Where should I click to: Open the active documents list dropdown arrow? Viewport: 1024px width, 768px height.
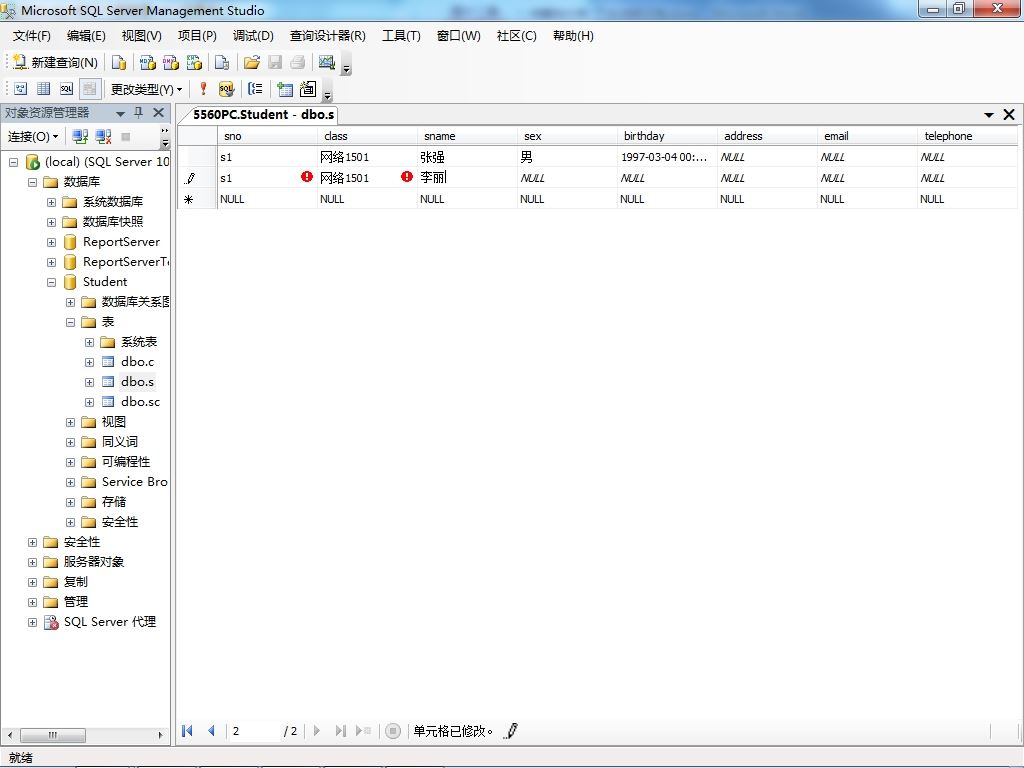(x=989, y=115)
